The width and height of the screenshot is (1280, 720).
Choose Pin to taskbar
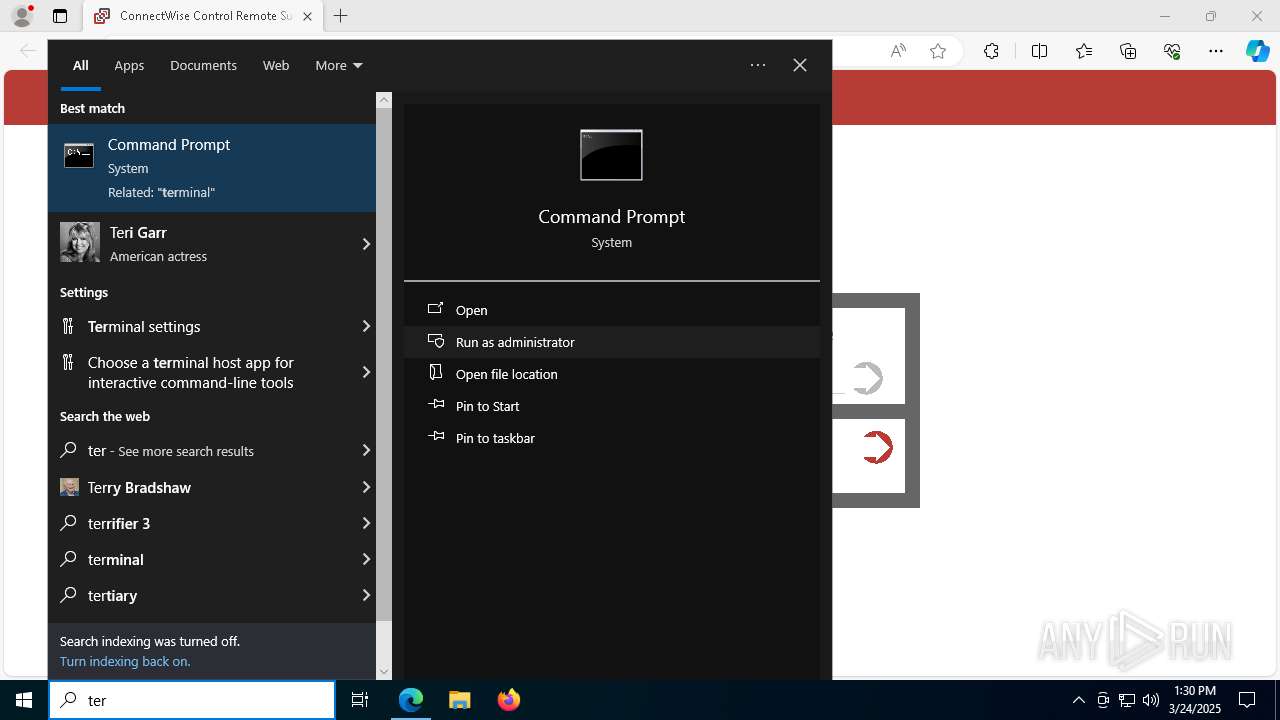[x=612, y=438]
